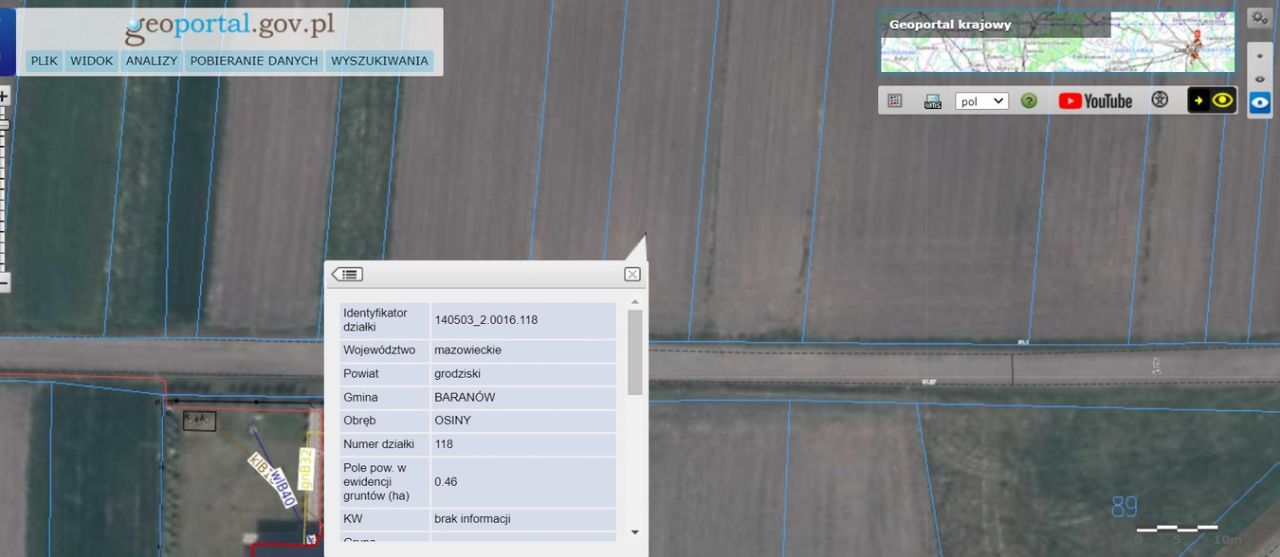
Task: Click the Identyfikator działki label
Action: pyautogui.click(x=384, y=320)
